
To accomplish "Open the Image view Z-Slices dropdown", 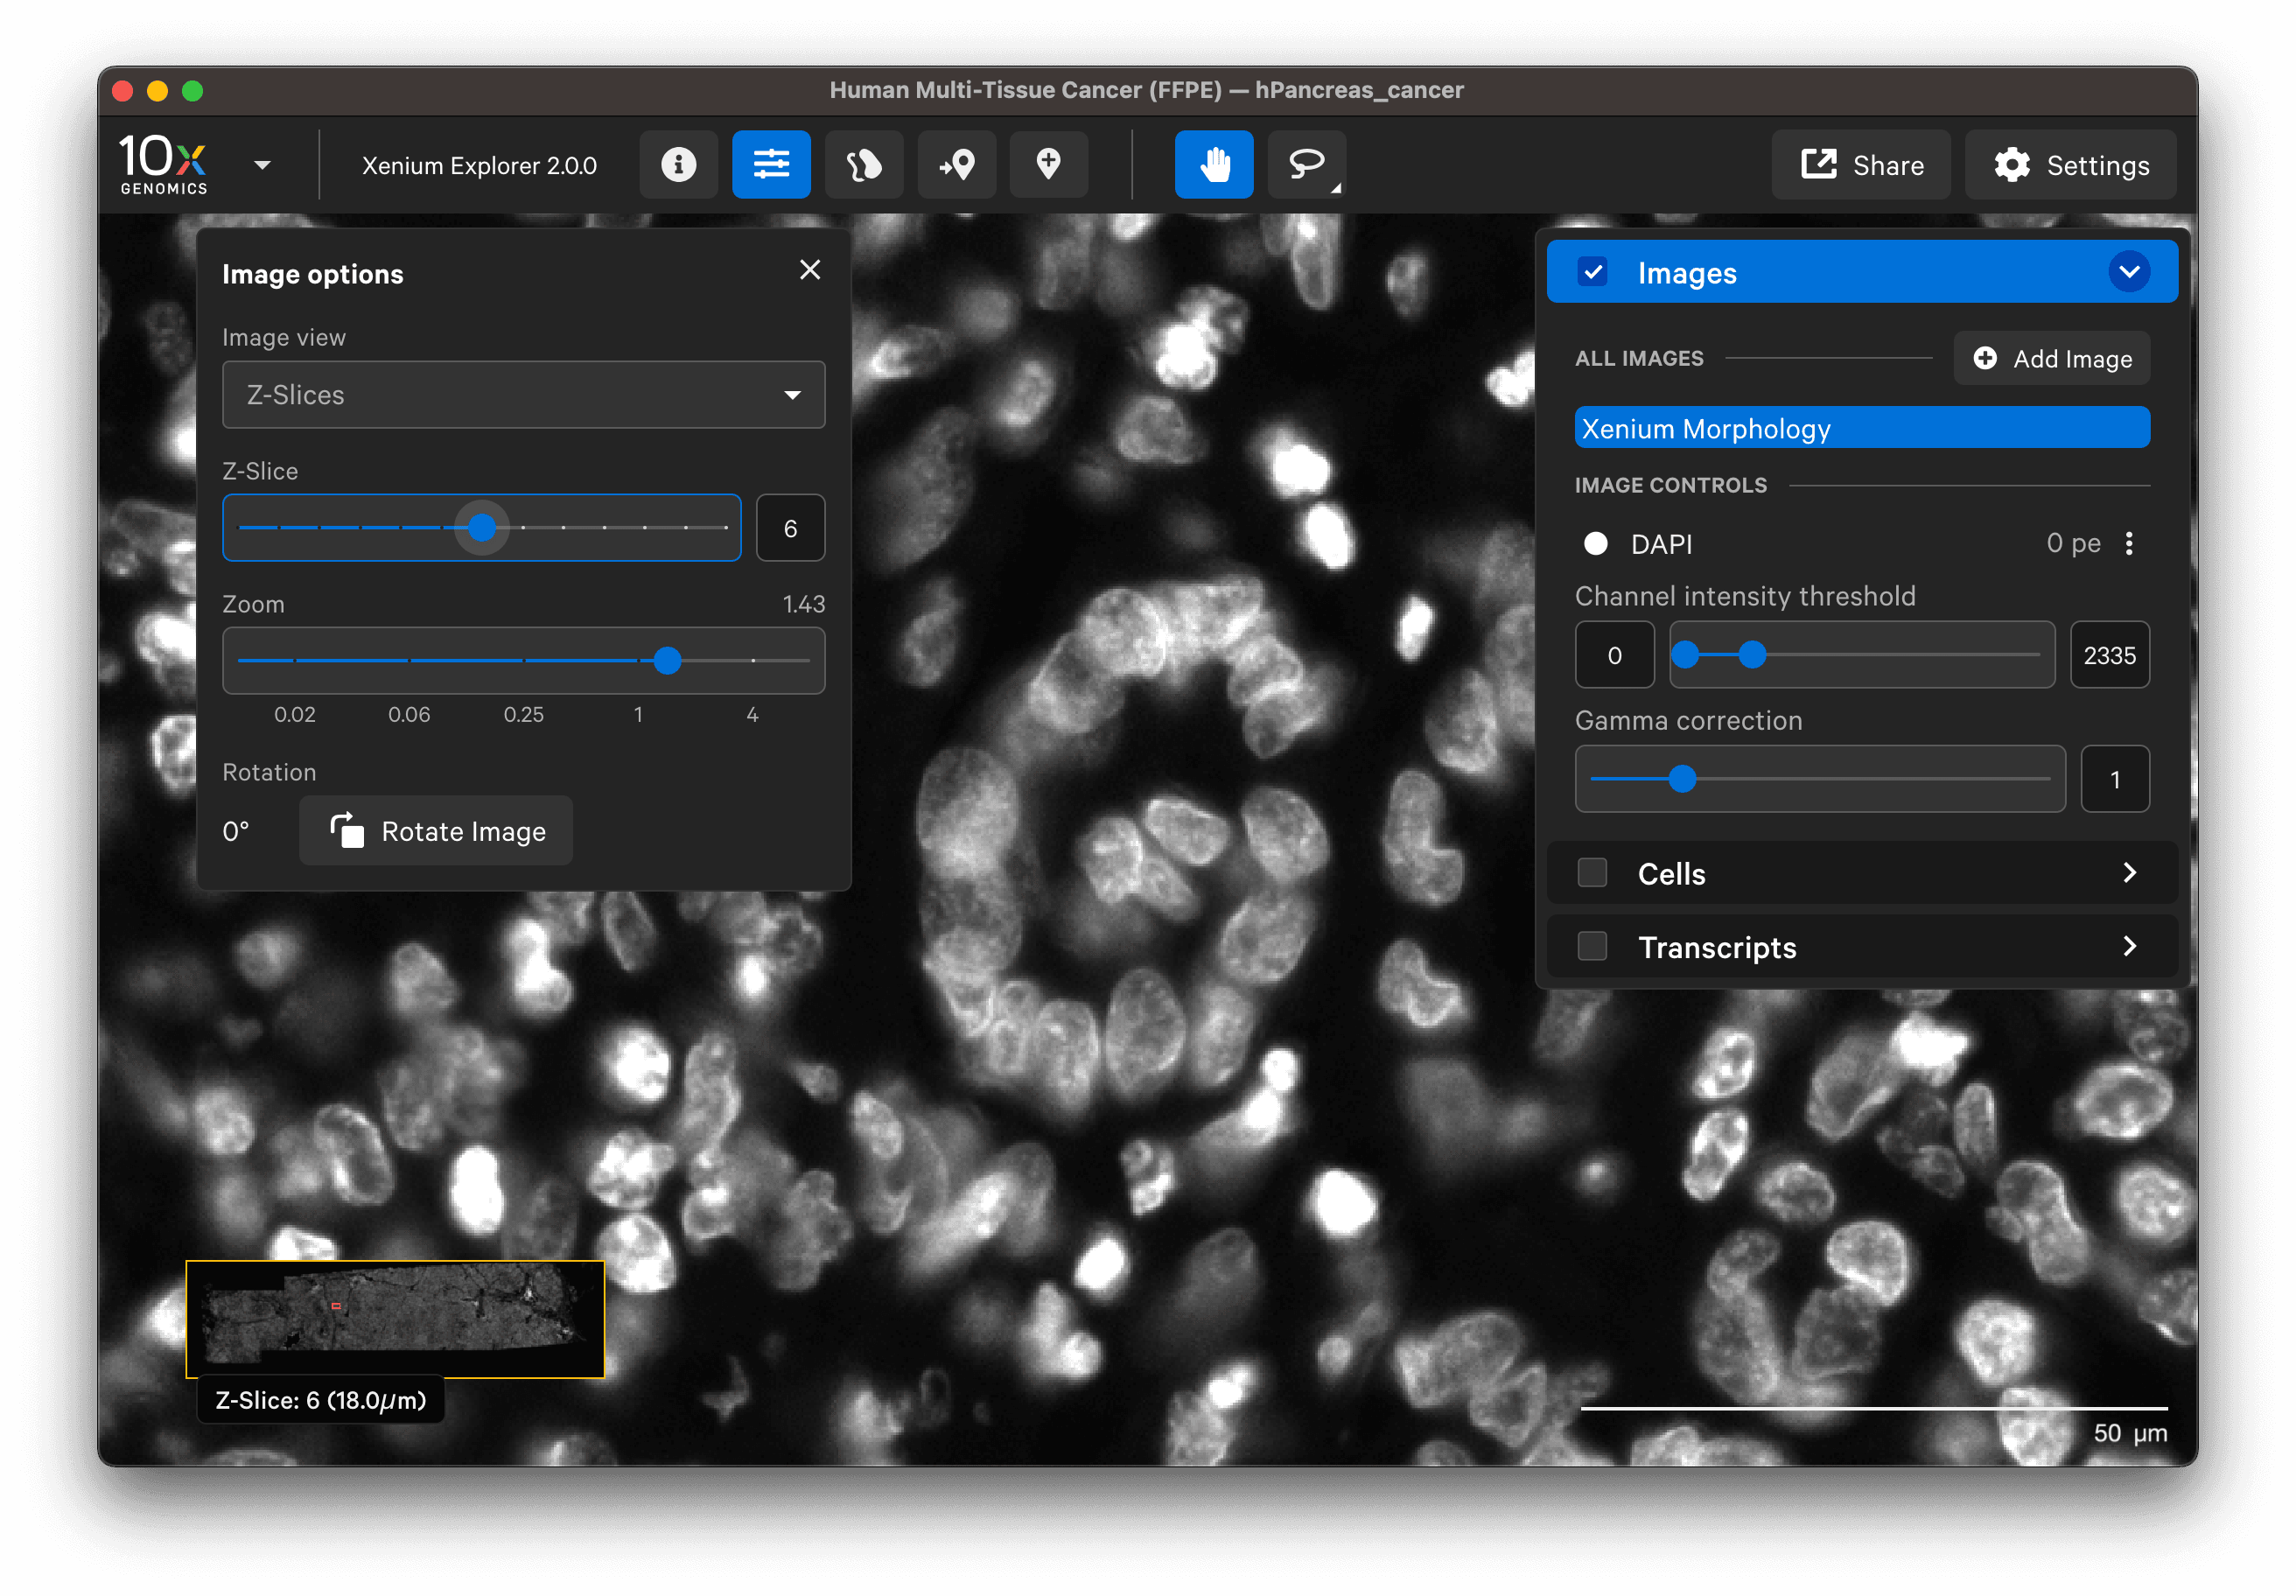I will point(523,395).
